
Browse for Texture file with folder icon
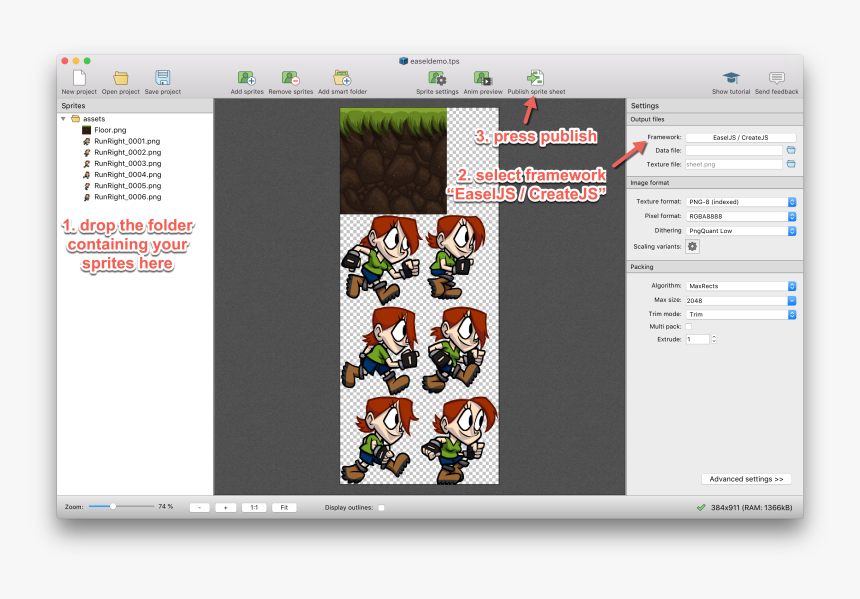click(791, 164)
